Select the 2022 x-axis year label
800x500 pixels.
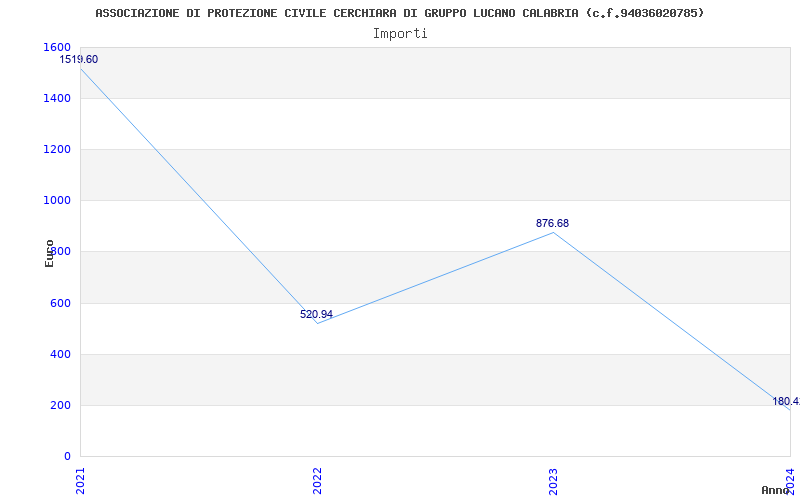(x=317, y=481)
